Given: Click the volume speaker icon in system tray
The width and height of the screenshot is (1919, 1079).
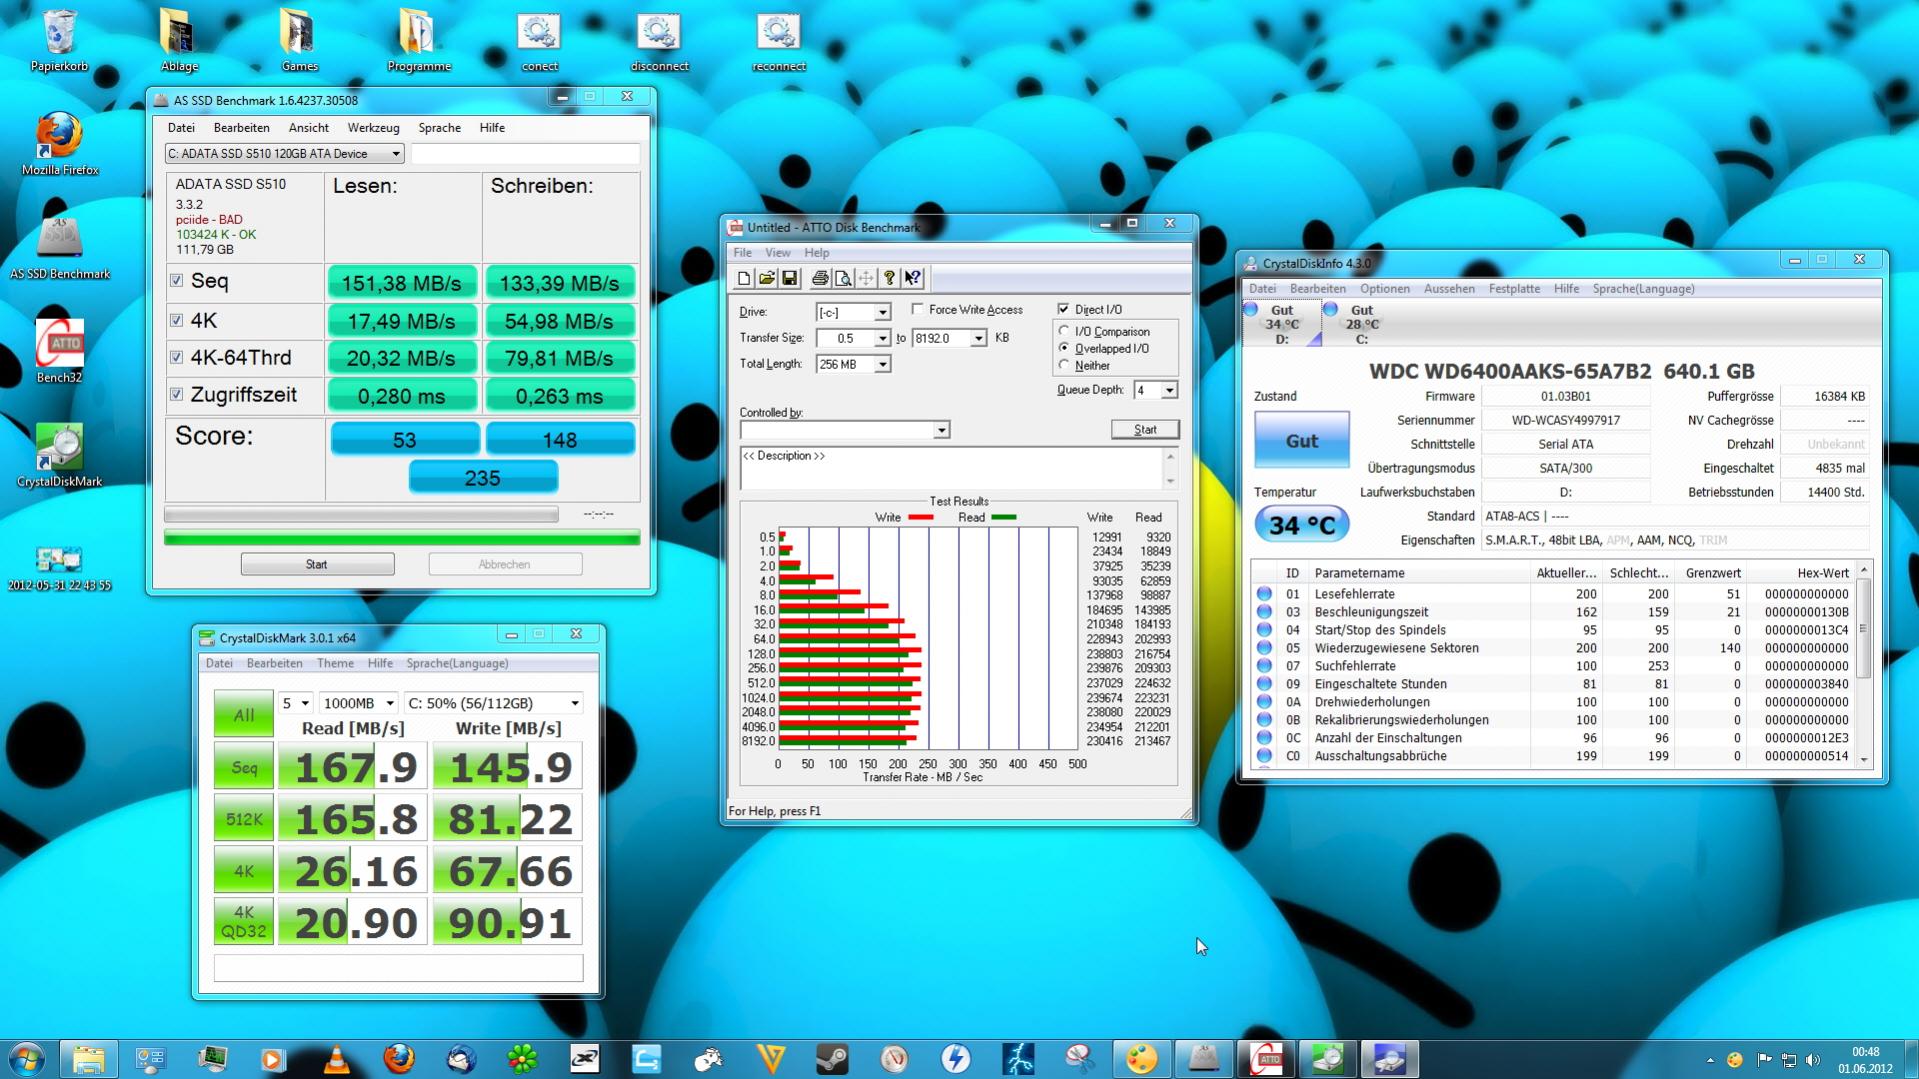Looking at the screenshot, I should 1812,1059.
